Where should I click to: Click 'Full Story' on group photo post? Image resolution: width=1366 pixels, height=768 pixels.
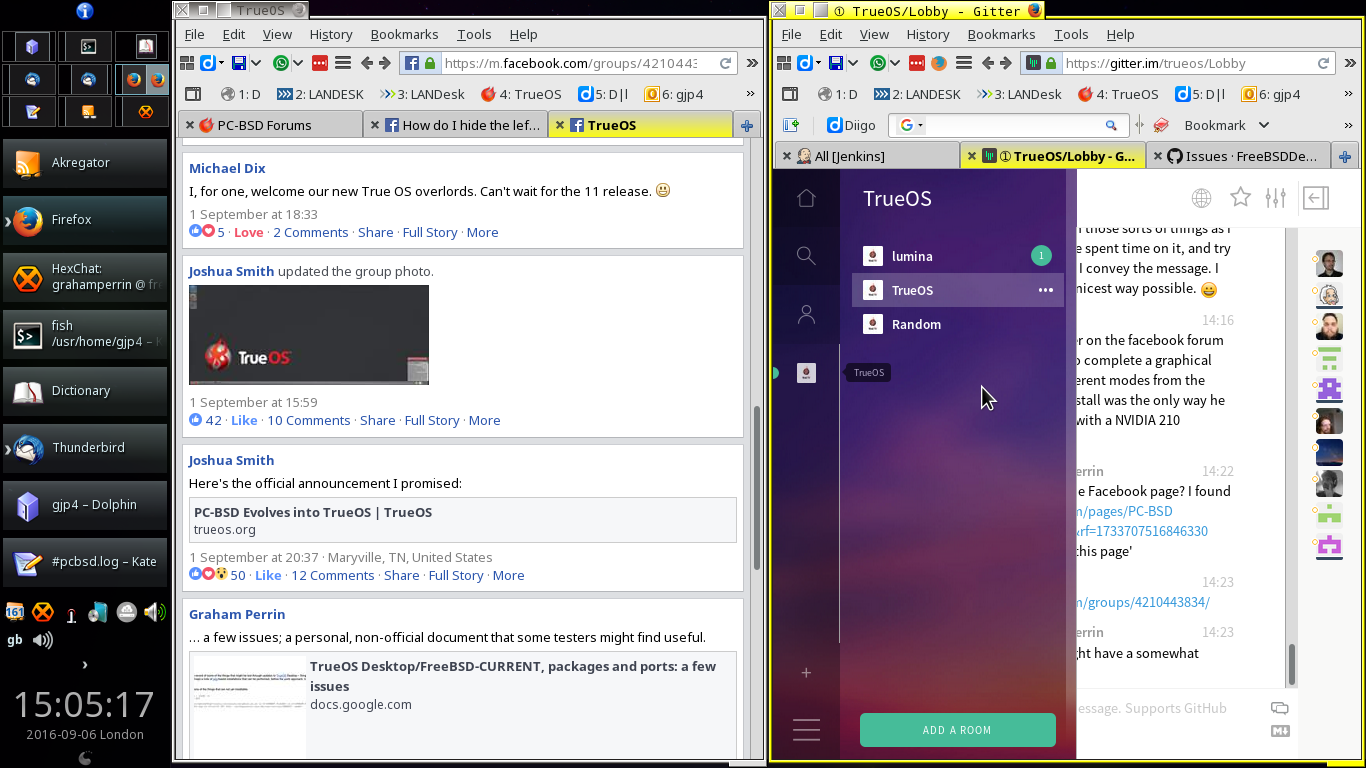(432, 420)
